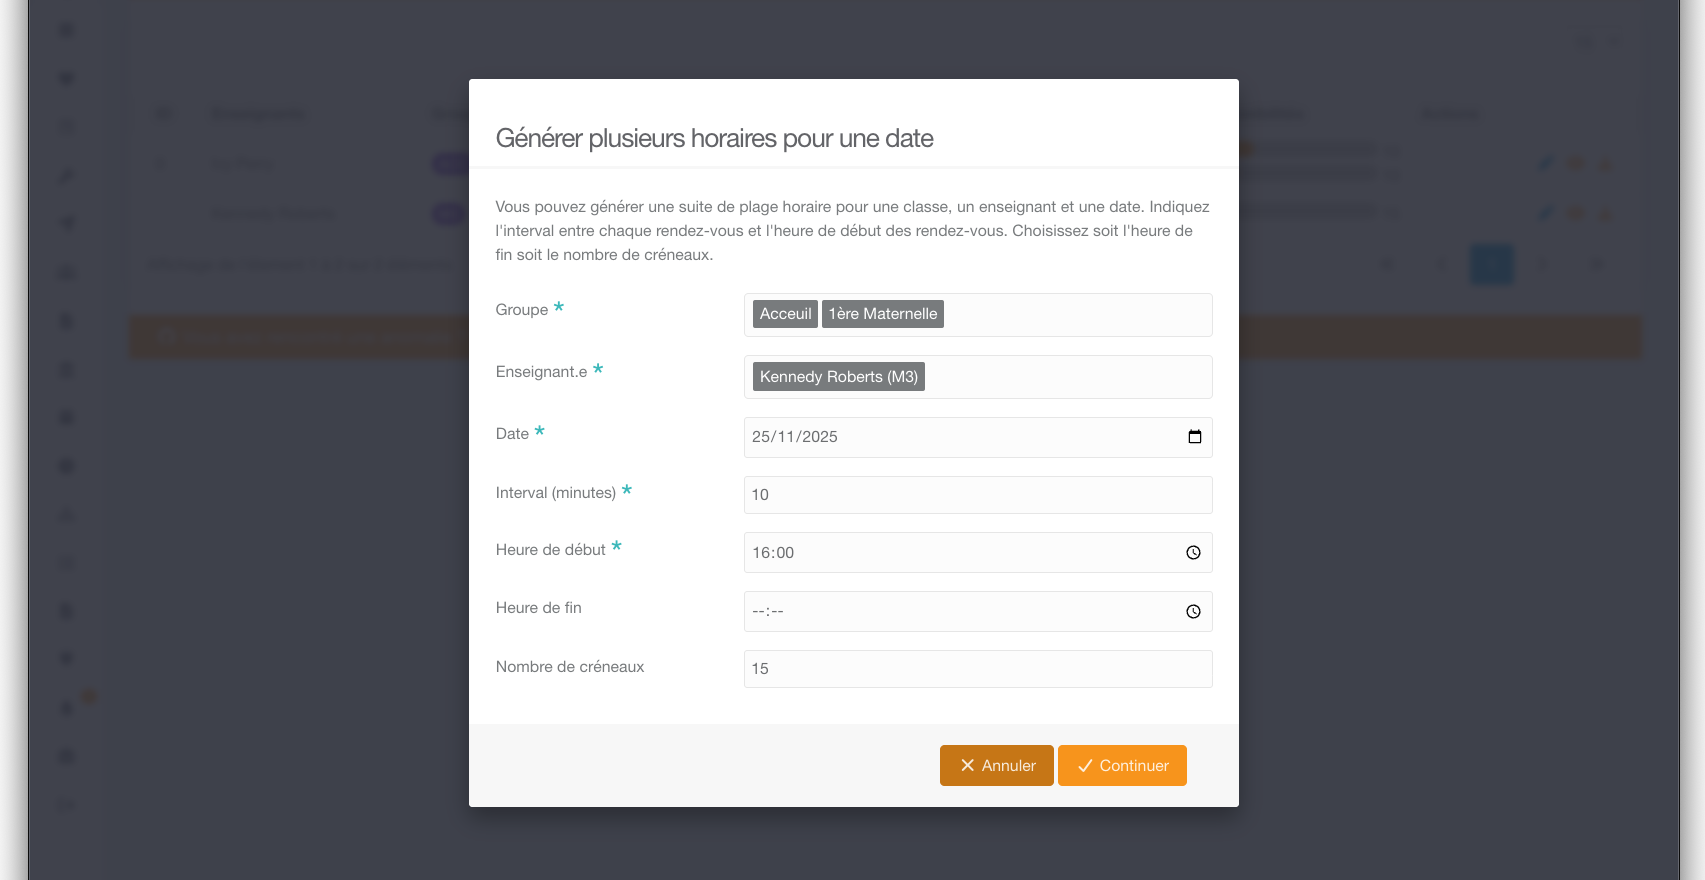This screenshot has width=1705, height=880.
Task: Click the blue edit pencil icon in first row
Action: tap(1546, 163)
